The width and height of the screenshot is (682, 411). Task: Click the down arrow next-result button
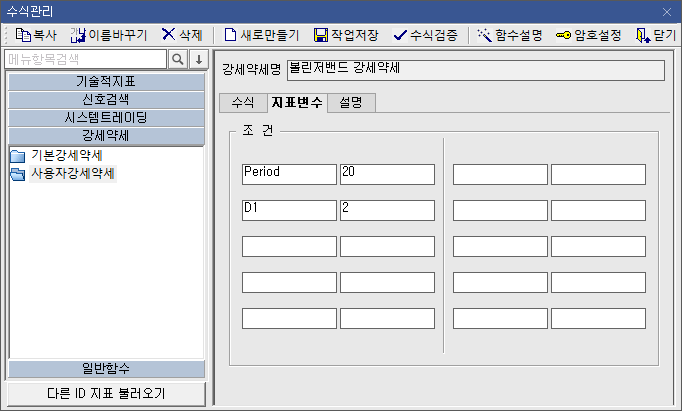pos(199,59)
